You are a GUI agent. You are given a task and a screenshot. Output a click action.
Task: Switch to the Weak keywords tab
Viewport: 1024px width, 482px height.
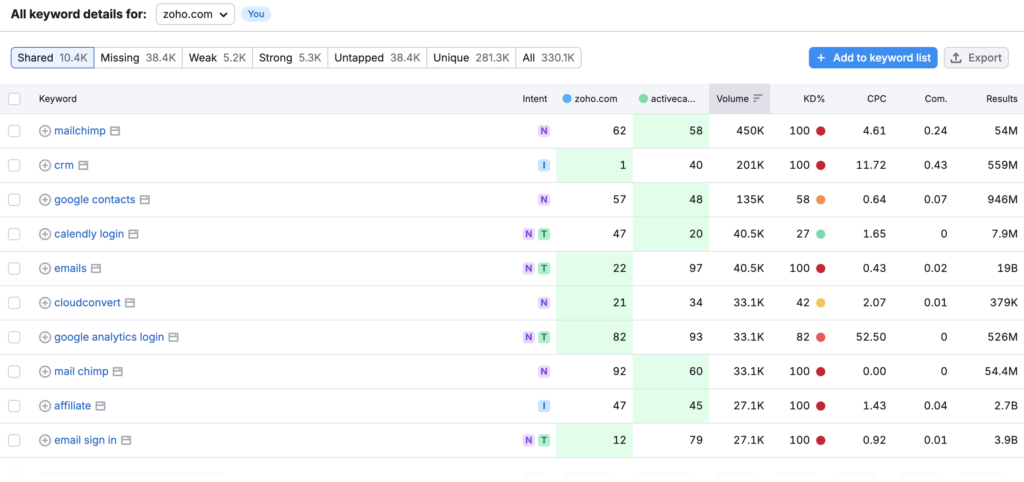point(217,57)
